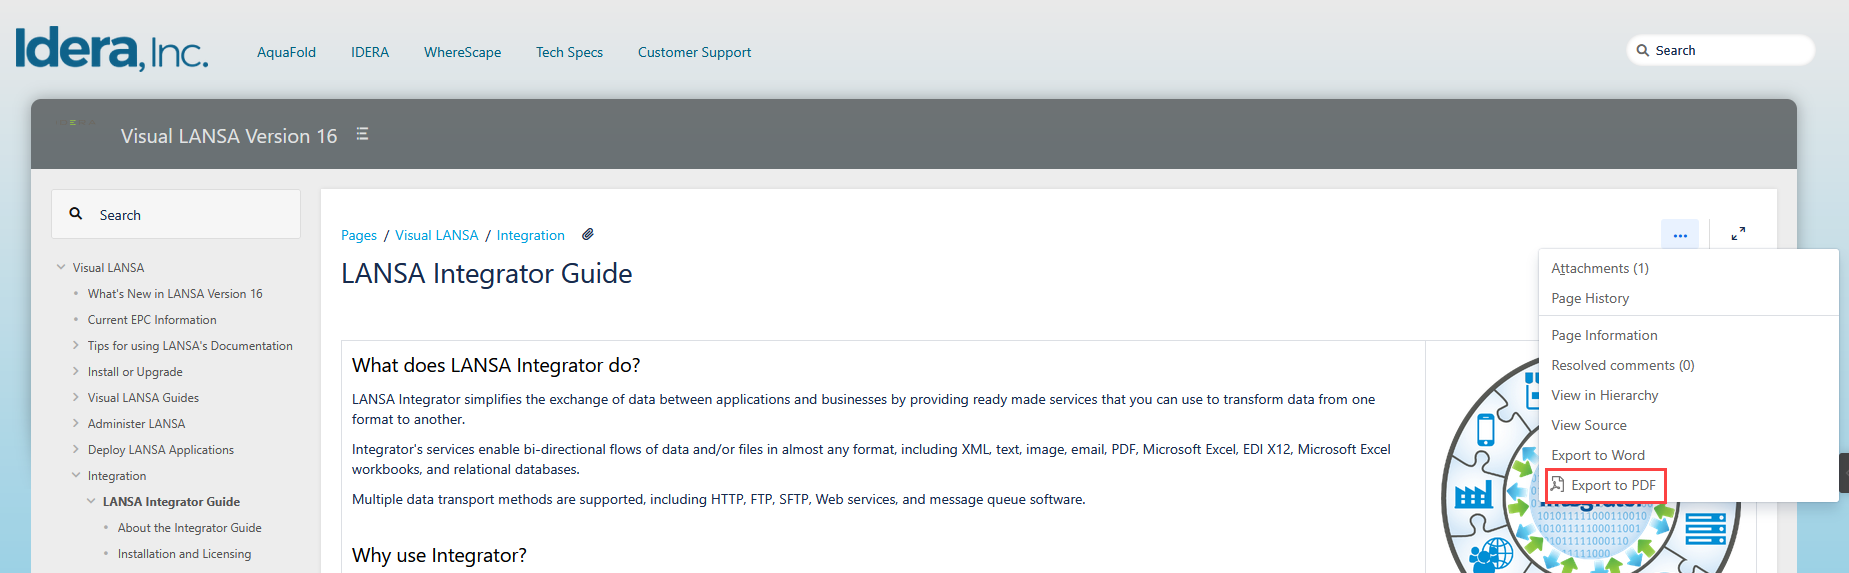
Task: Collapse the Integration tree node
Action: coord(76,475)
